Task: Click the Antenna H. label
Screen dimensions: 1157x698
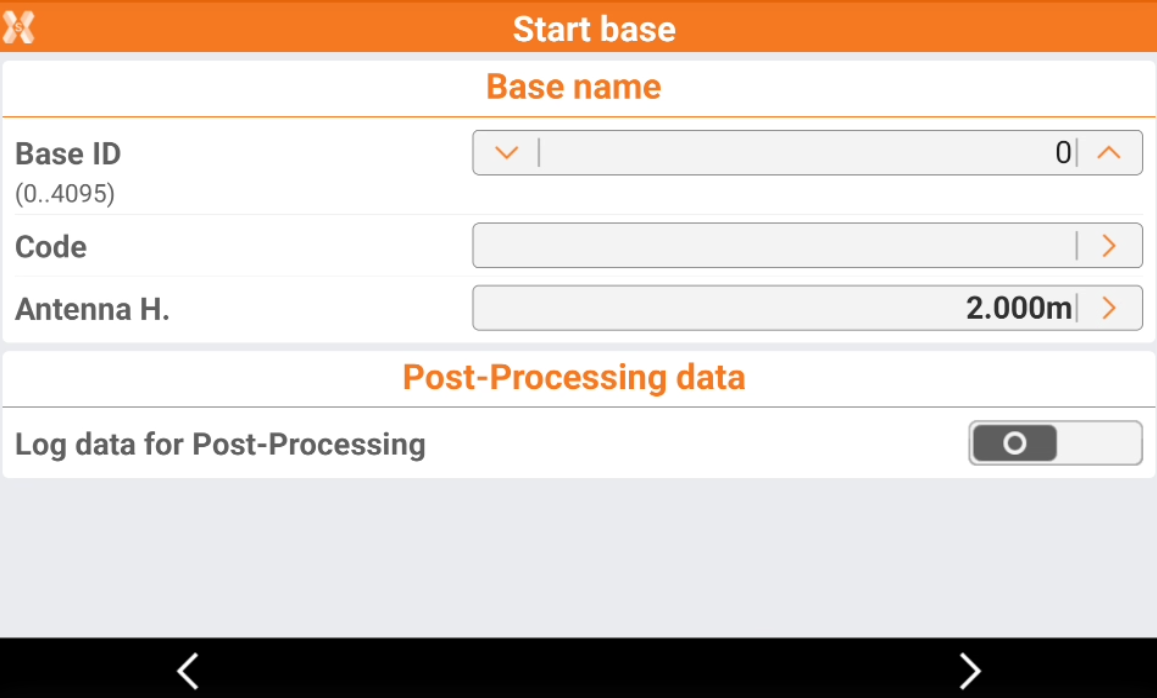Action: click(92, 309)
